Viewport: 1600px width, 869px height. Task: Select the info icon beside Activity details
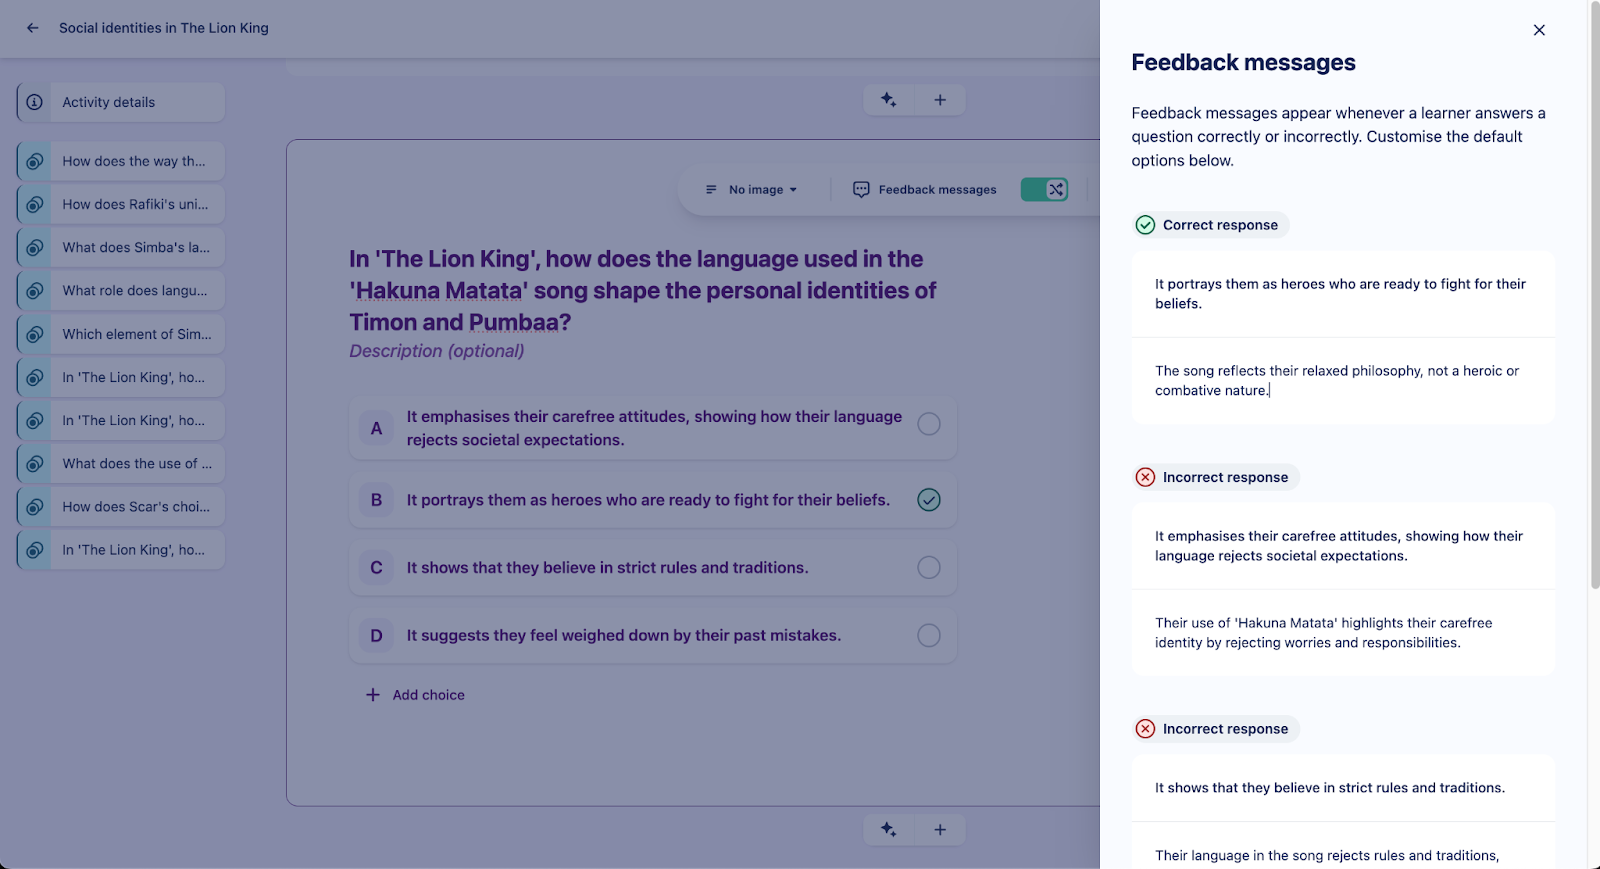[35, 102]
